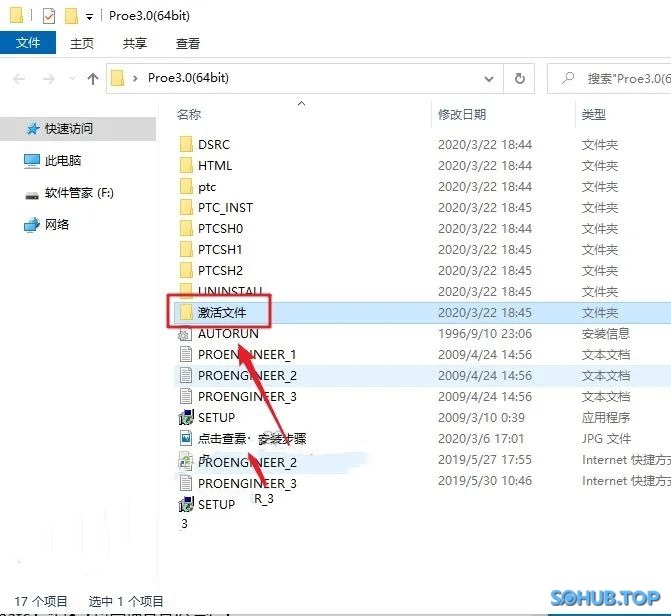Screen dimensions: 671x616
Task: Click the 安装信息 type of AUTORUN
Action: tap(606, 334)
